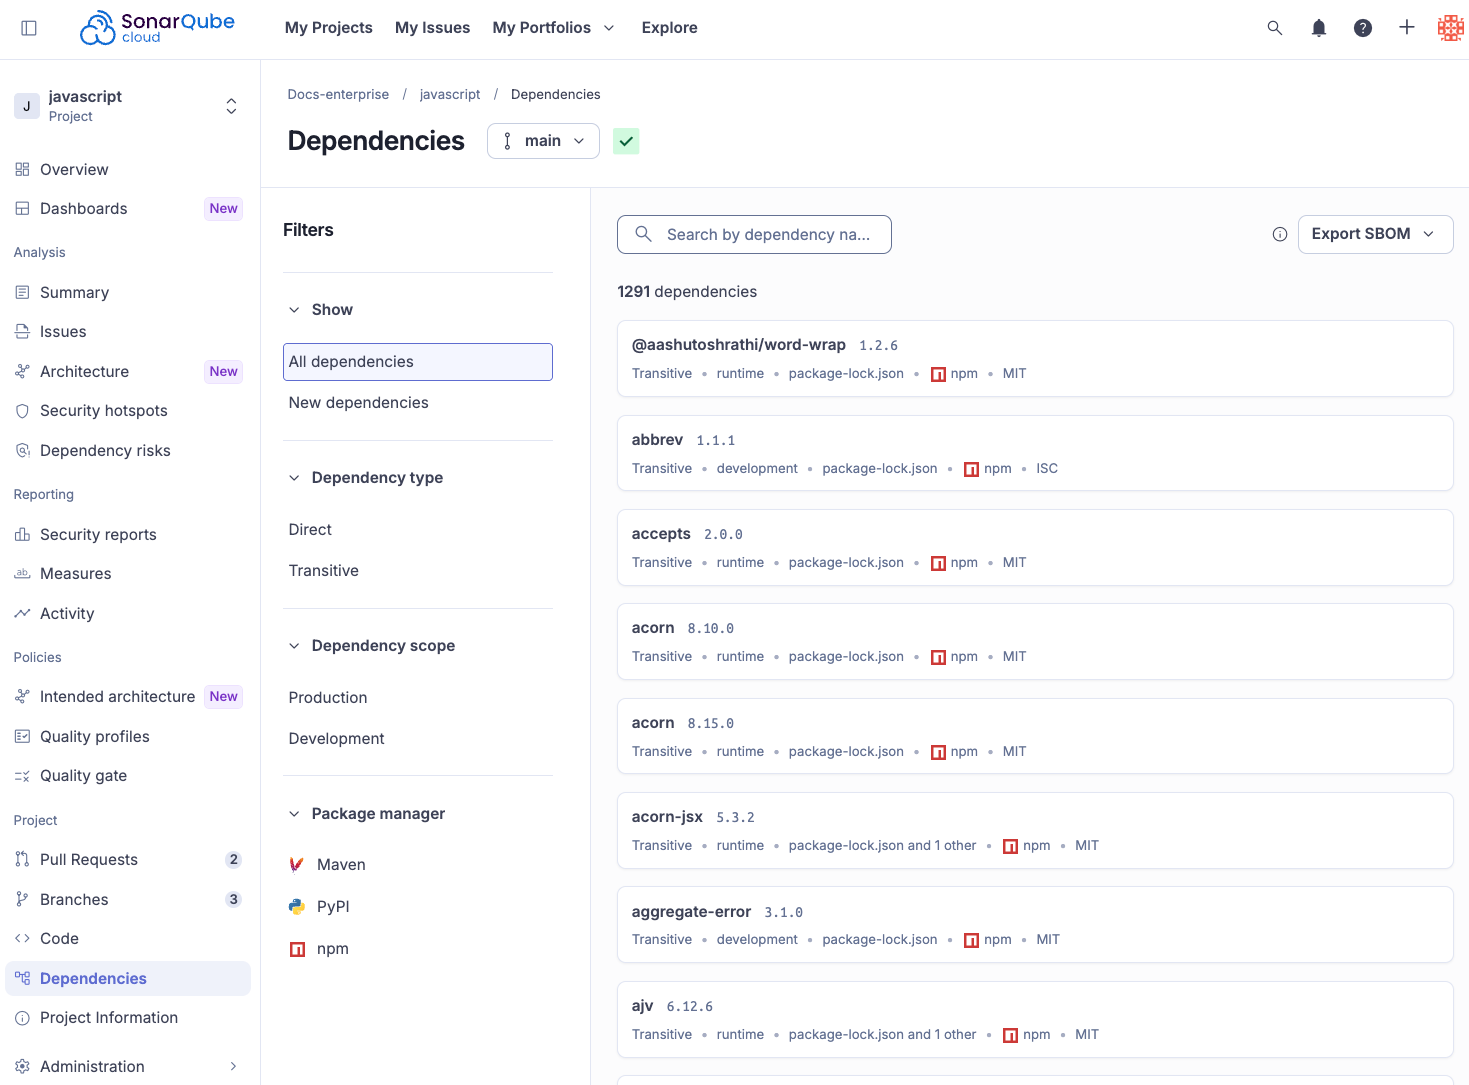Screen dimensions: 1469x1085
Task: Collapse the Dependency scope section
Action: coord(372,646)
